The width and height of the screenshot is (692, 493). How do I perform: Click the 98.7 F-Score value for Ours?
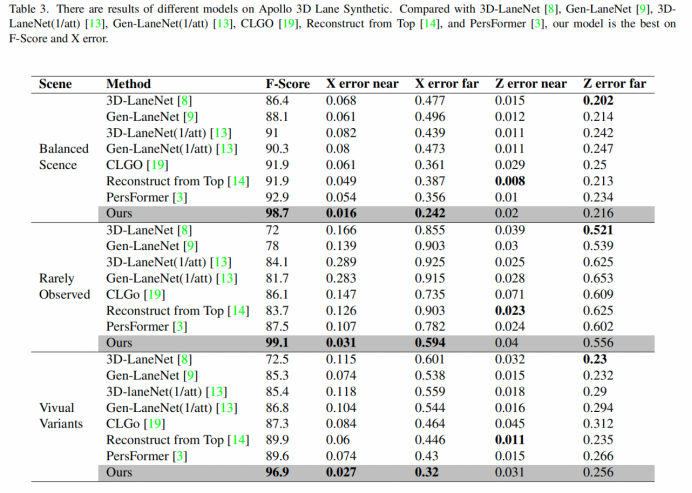tap(277, 214)
